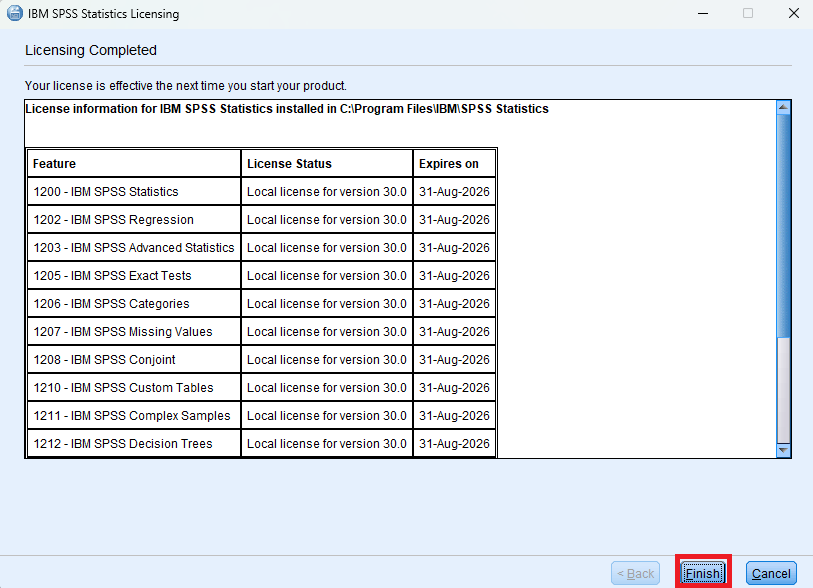Close the SPSS Licensing window

[x=792, y=14]
